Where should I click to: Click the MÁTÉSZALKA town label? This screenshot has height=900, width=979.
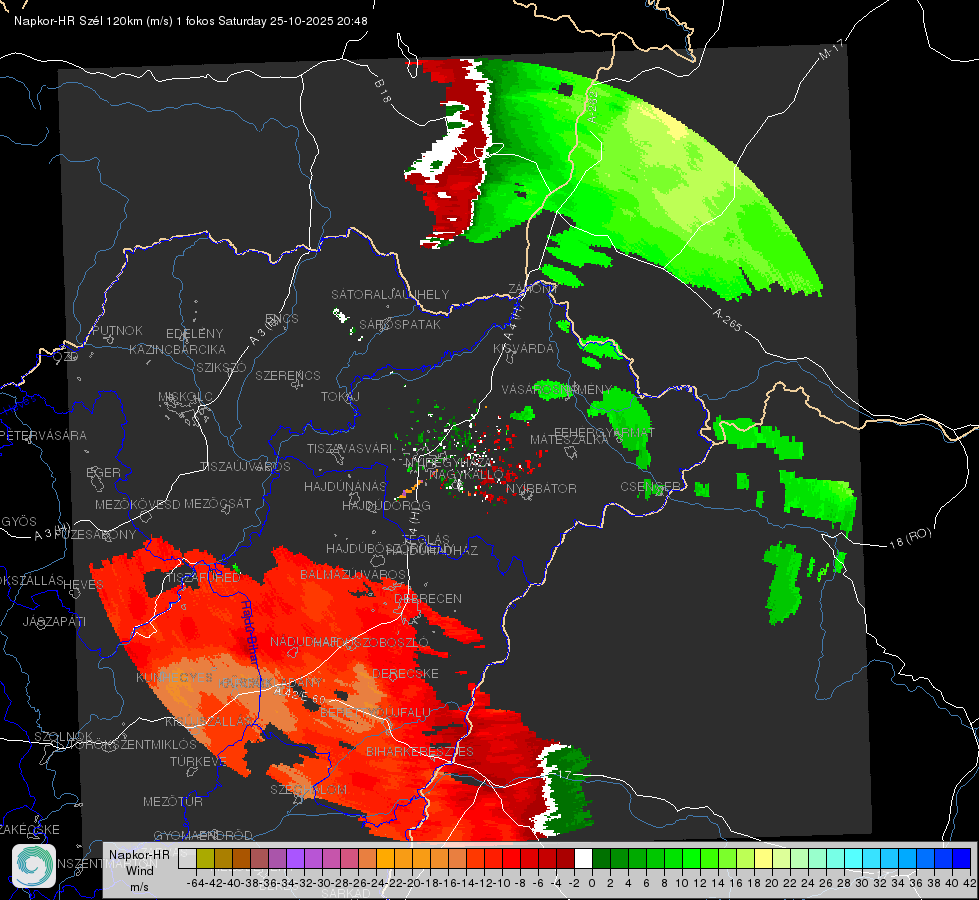pyautogui.click(x=569, y=440)
